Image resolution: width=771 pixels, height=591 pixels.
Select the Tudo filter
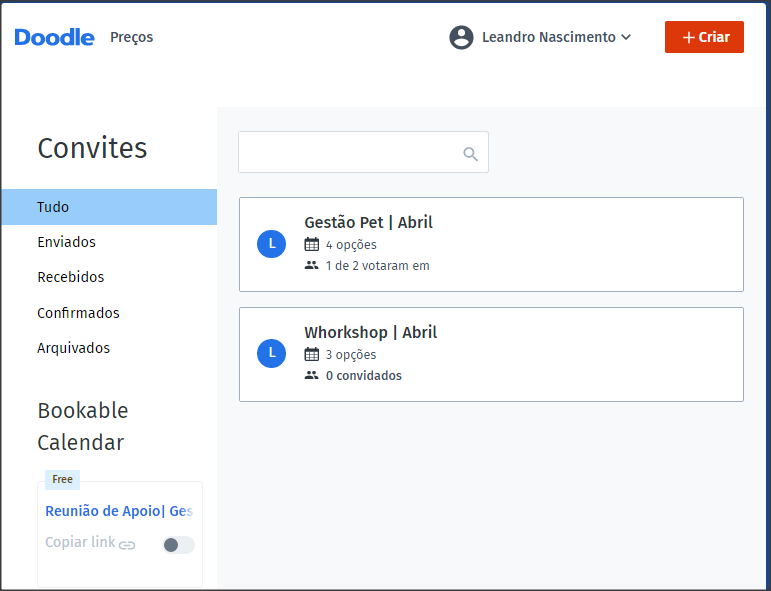point(109,207)
